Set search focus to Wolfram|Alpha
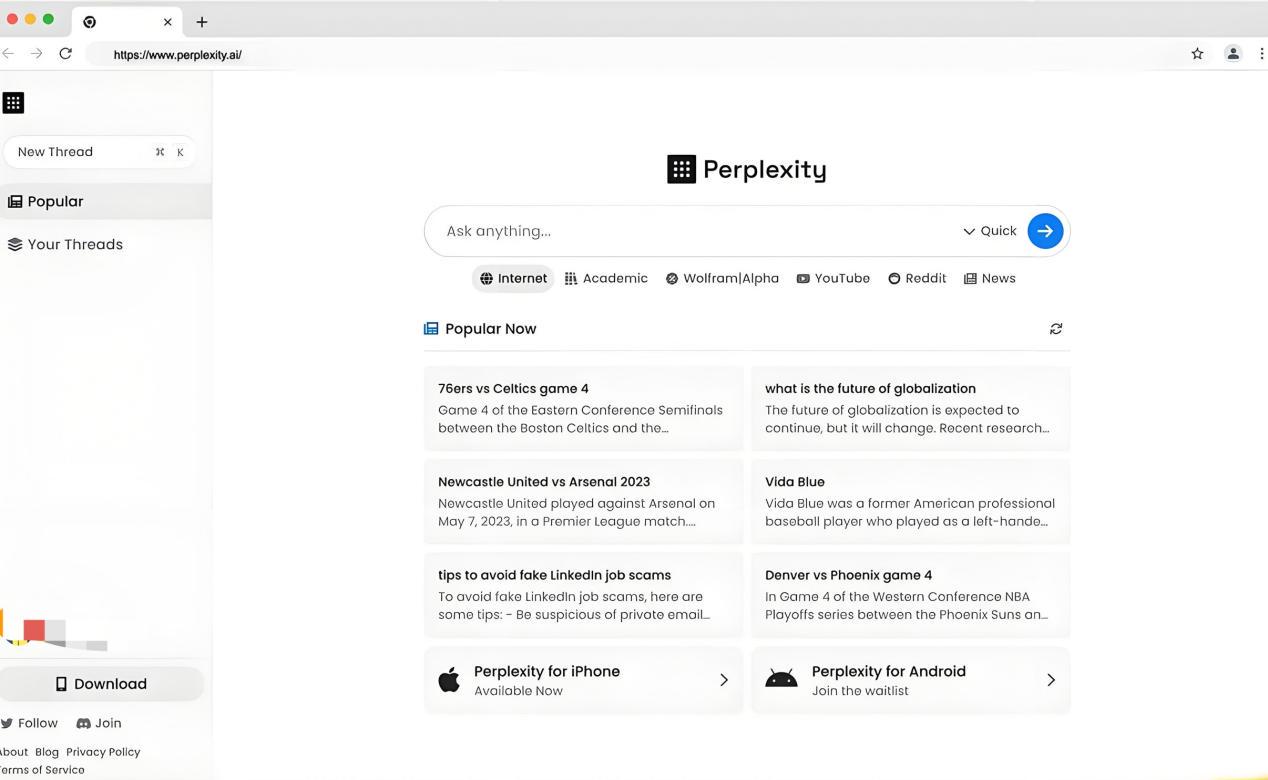 click(x=722, y=279)
